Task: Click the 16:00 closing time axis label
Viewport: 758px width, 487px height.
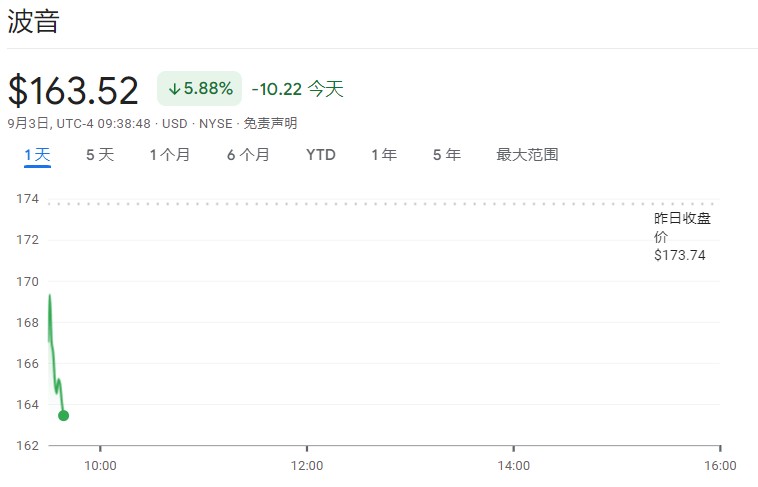Action: [720, 465]
